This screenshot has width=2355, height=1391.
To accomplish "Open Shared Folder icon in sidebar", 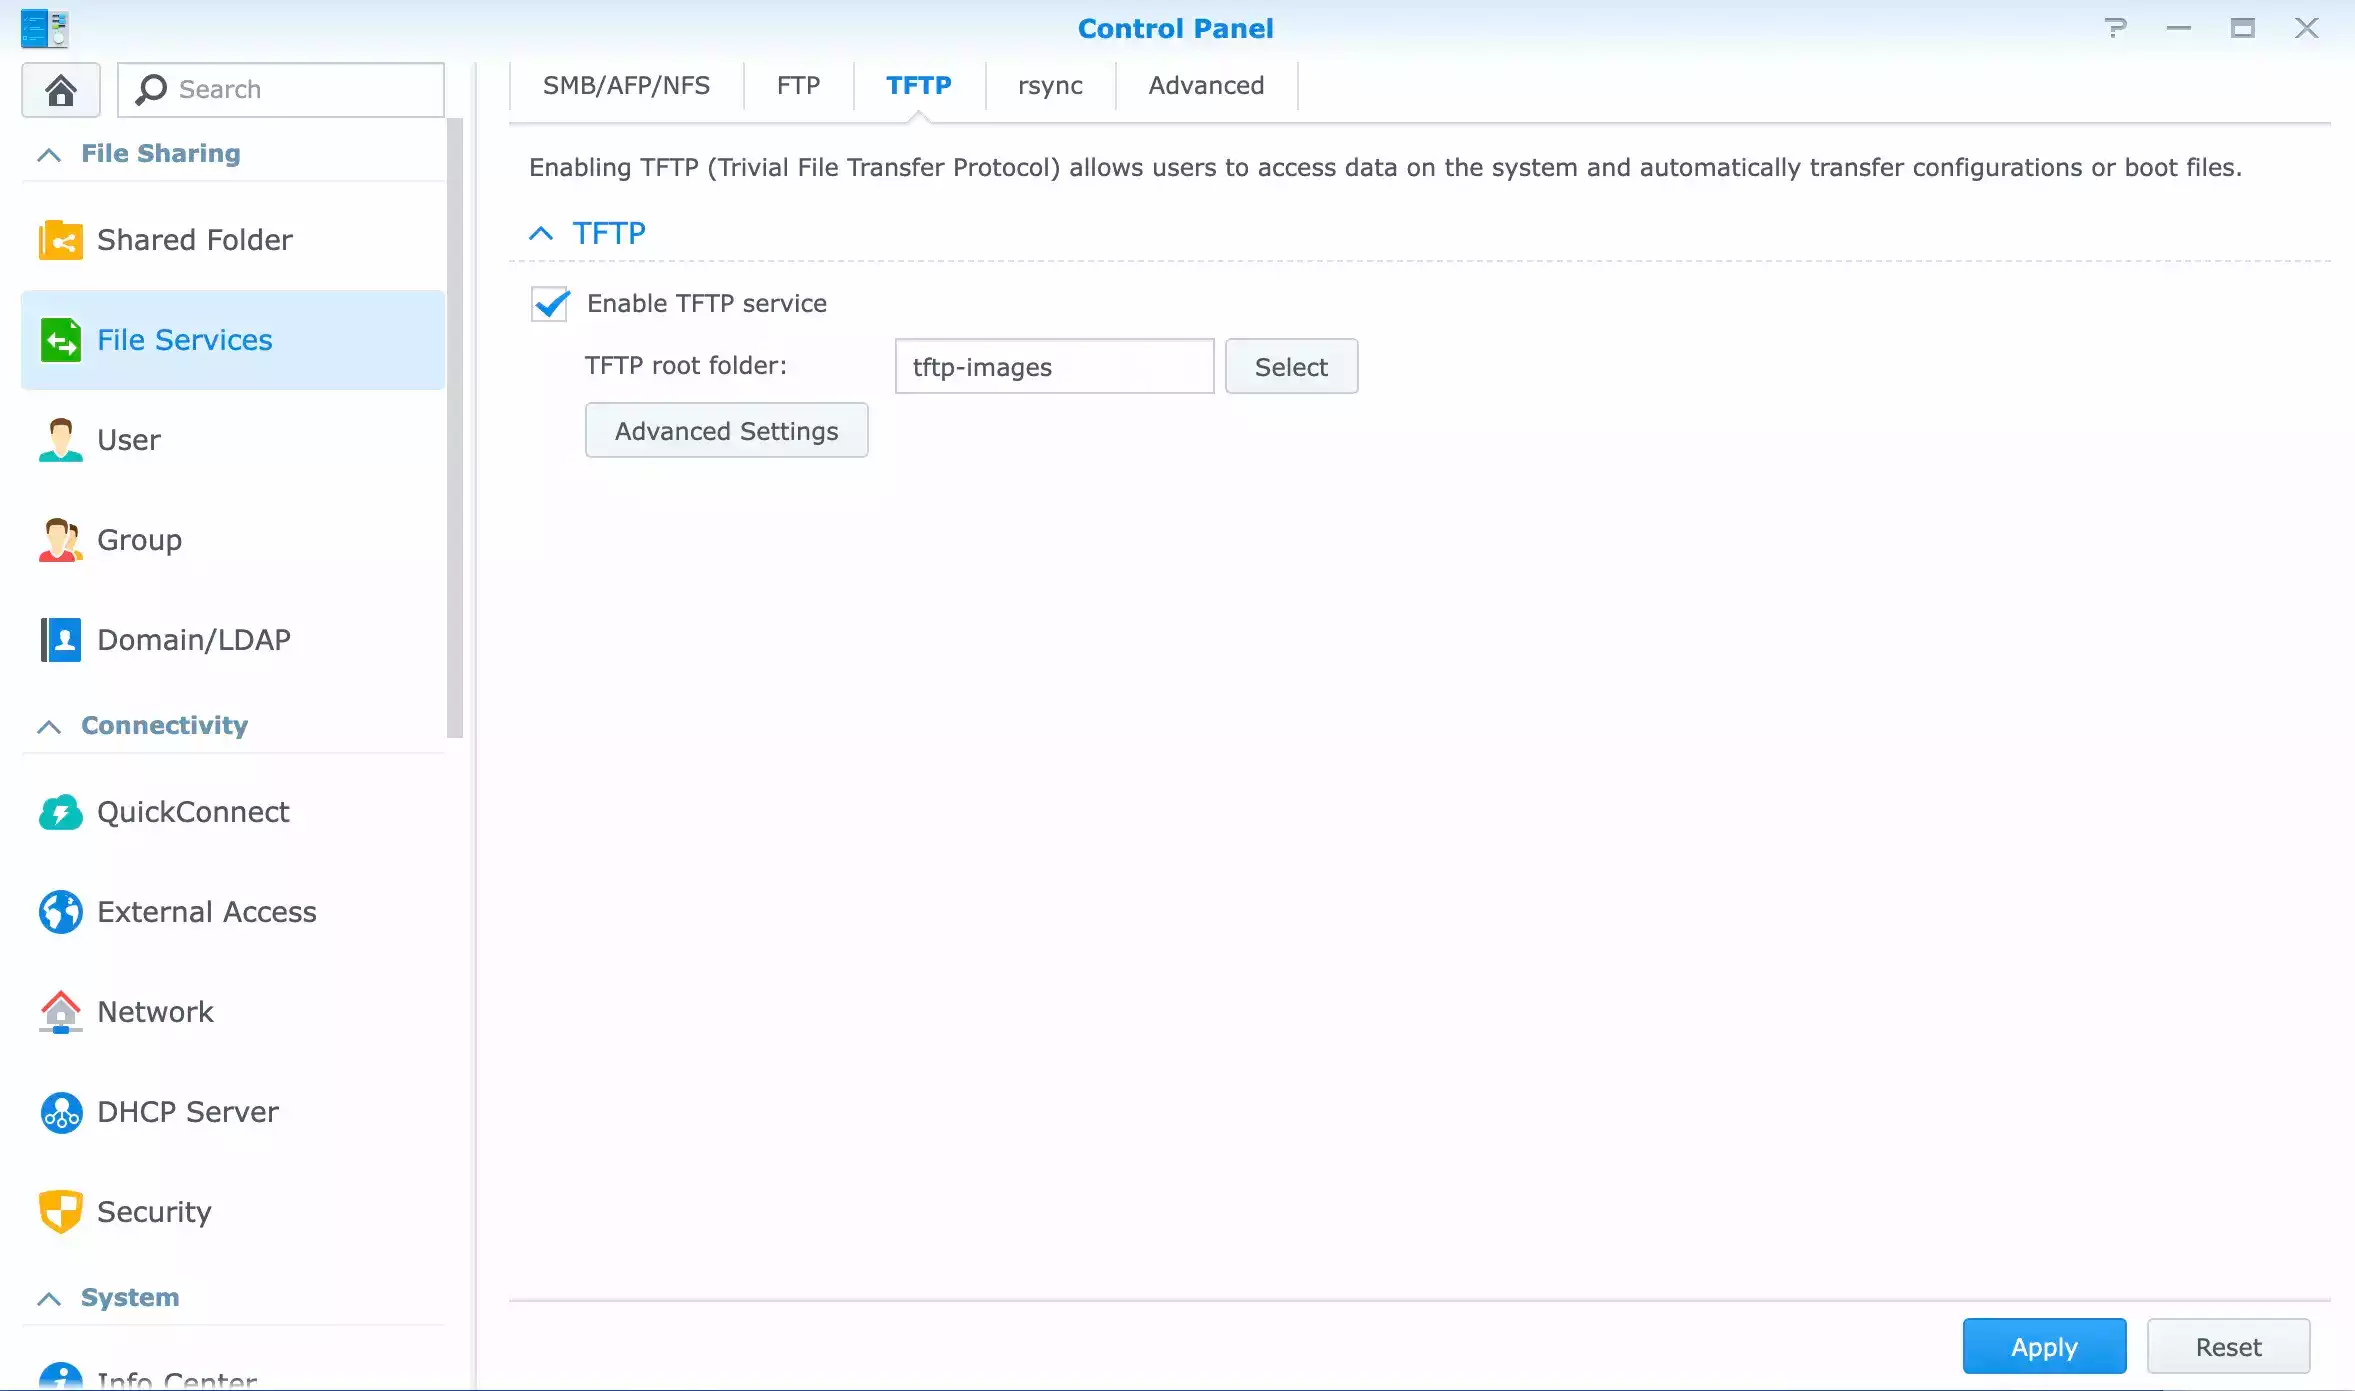I will (60, 240).
